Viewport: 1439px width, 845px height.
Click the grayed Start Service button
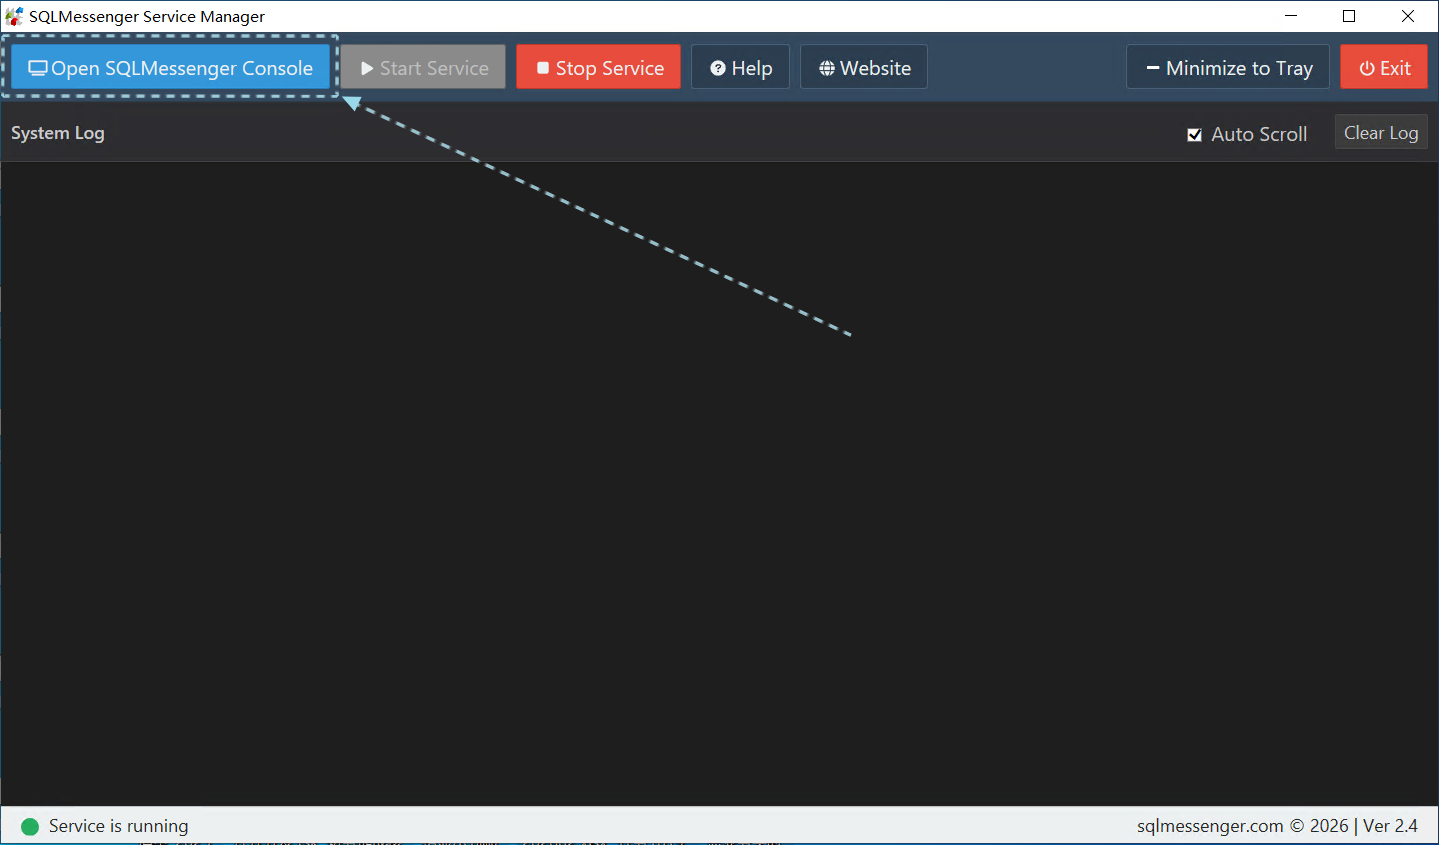(x=424, y=67)
